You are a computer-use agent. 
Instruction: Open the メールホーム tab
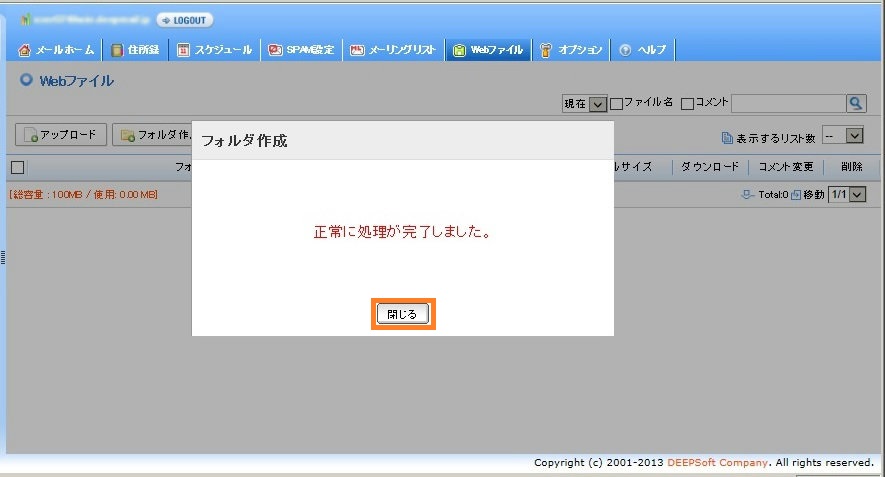(x=58, y=49)
